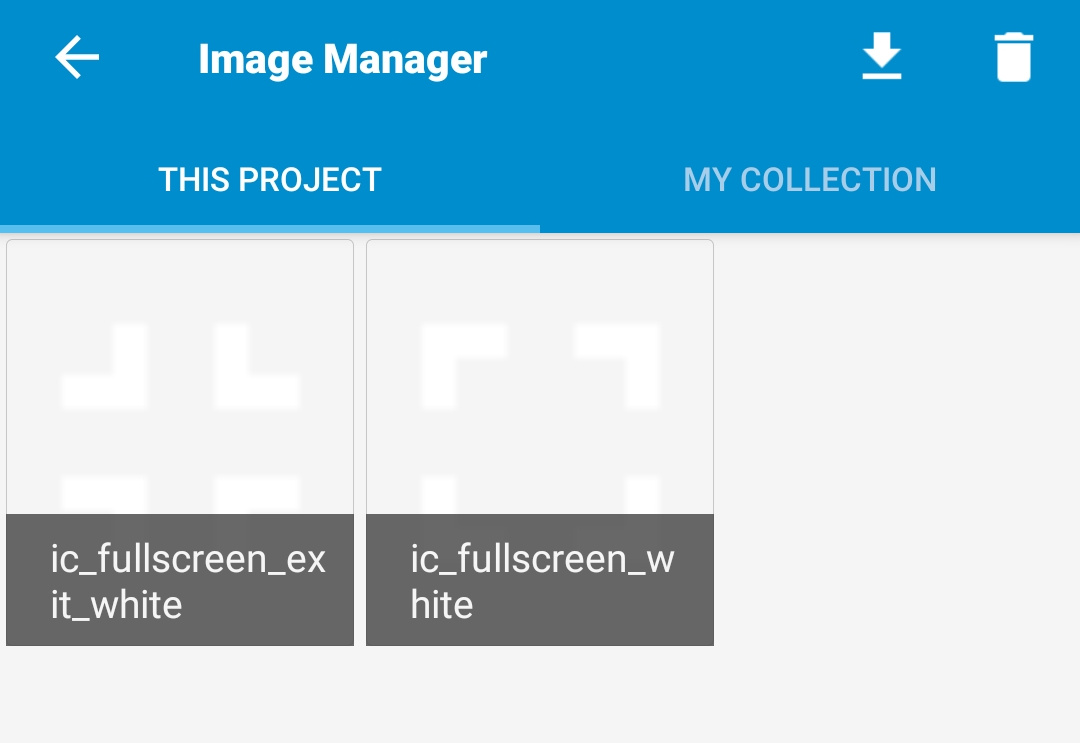1080x743 pixels.
Task: Select the import image icon in the toolbar
Action: click(x=882, y=57)
